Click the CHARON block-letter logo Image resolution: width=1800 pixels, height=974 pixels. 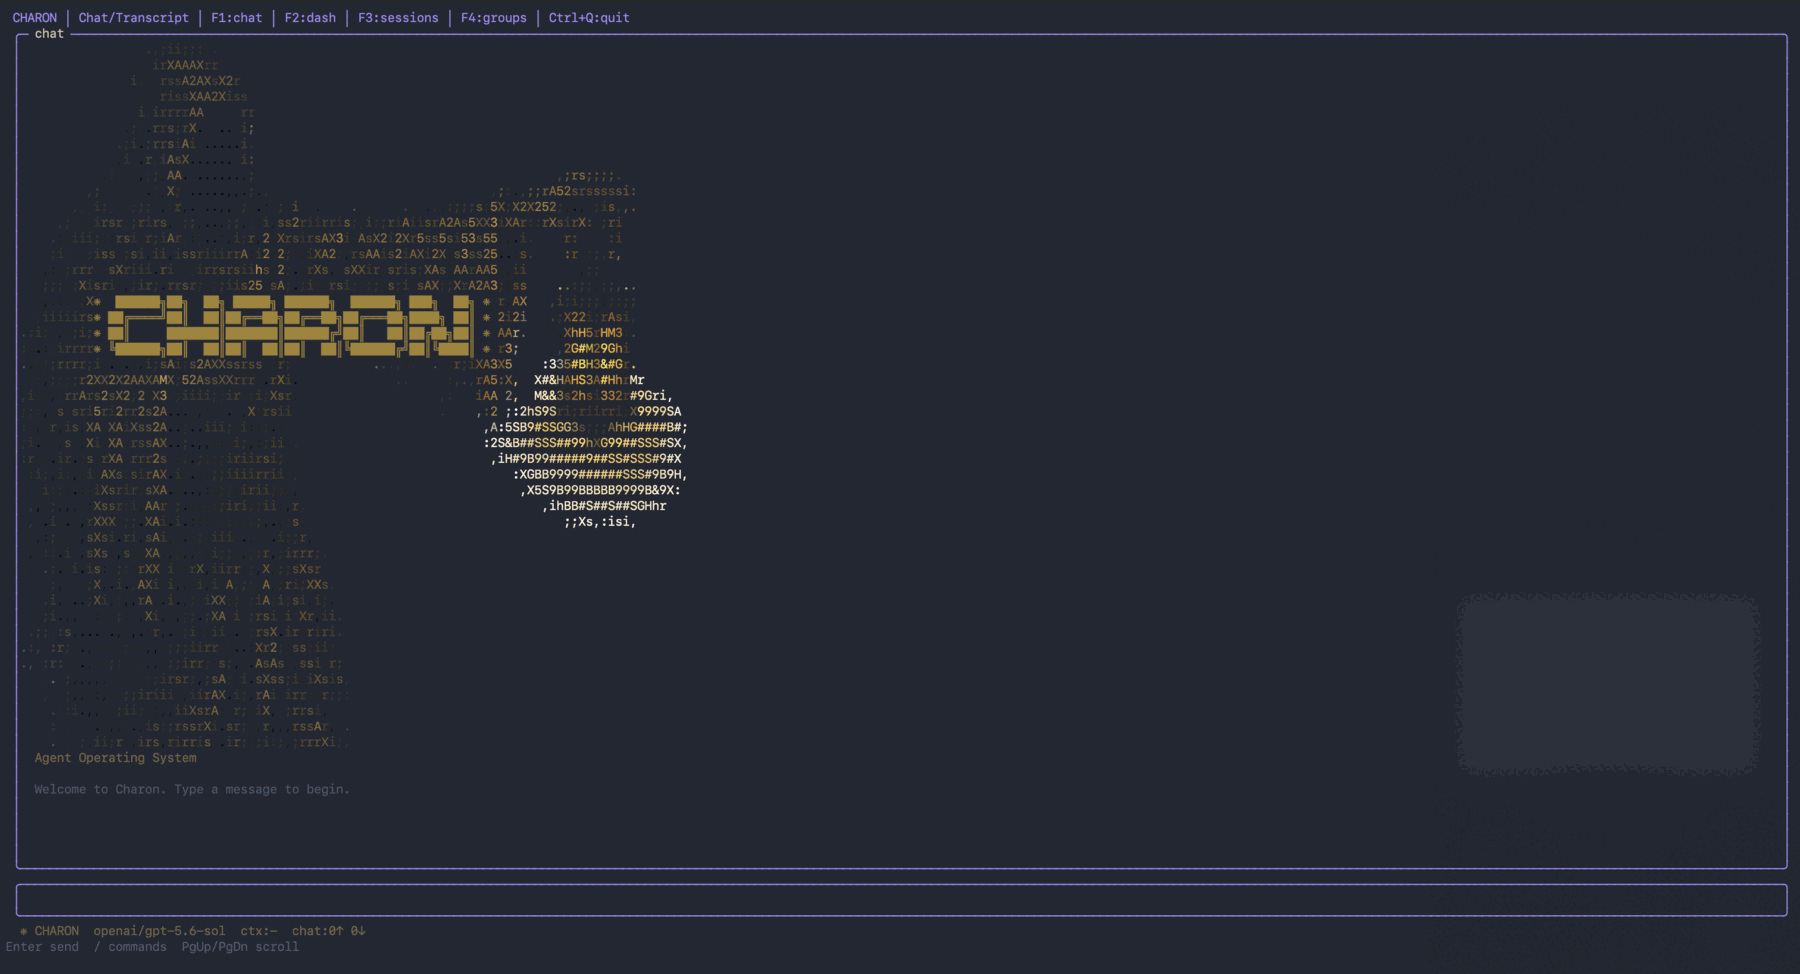[290, 325]
